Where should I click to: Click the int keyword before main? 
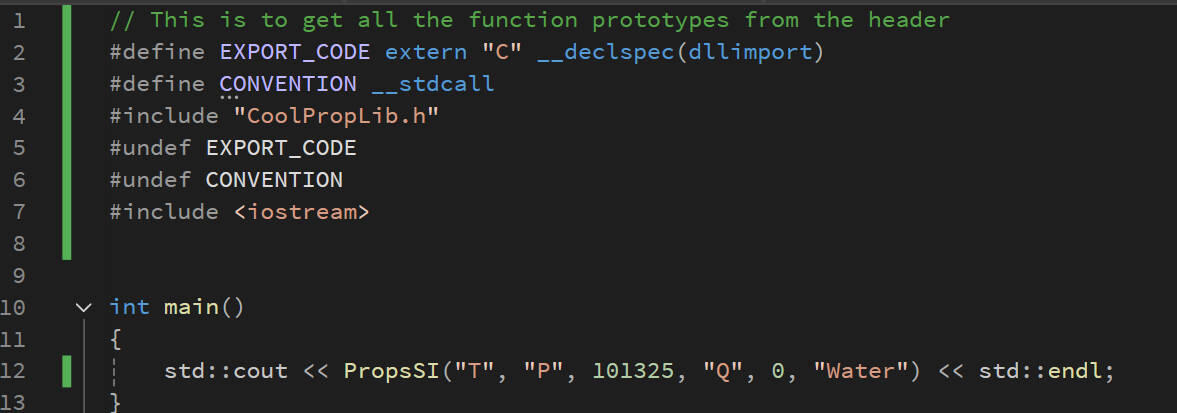coord(130,307)
